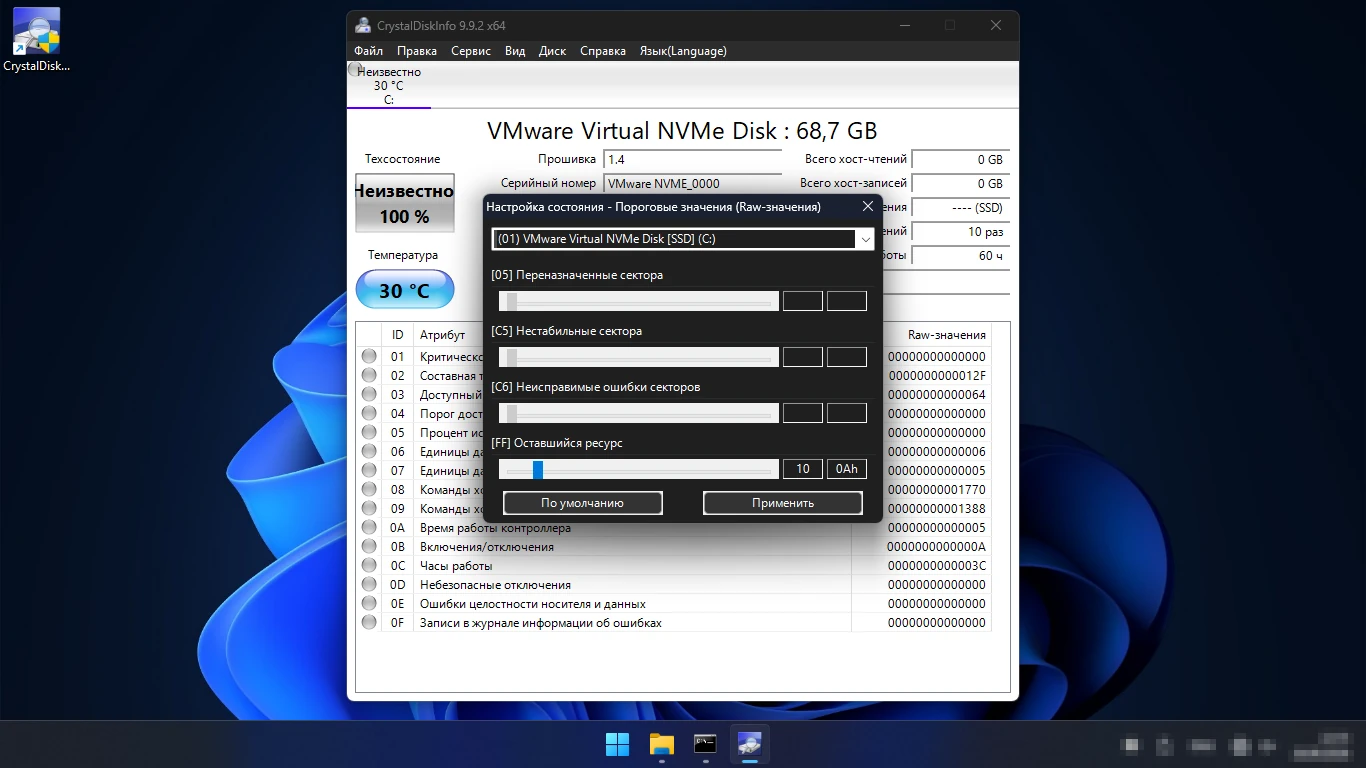Open the Сервис menu

click(471, 51)
